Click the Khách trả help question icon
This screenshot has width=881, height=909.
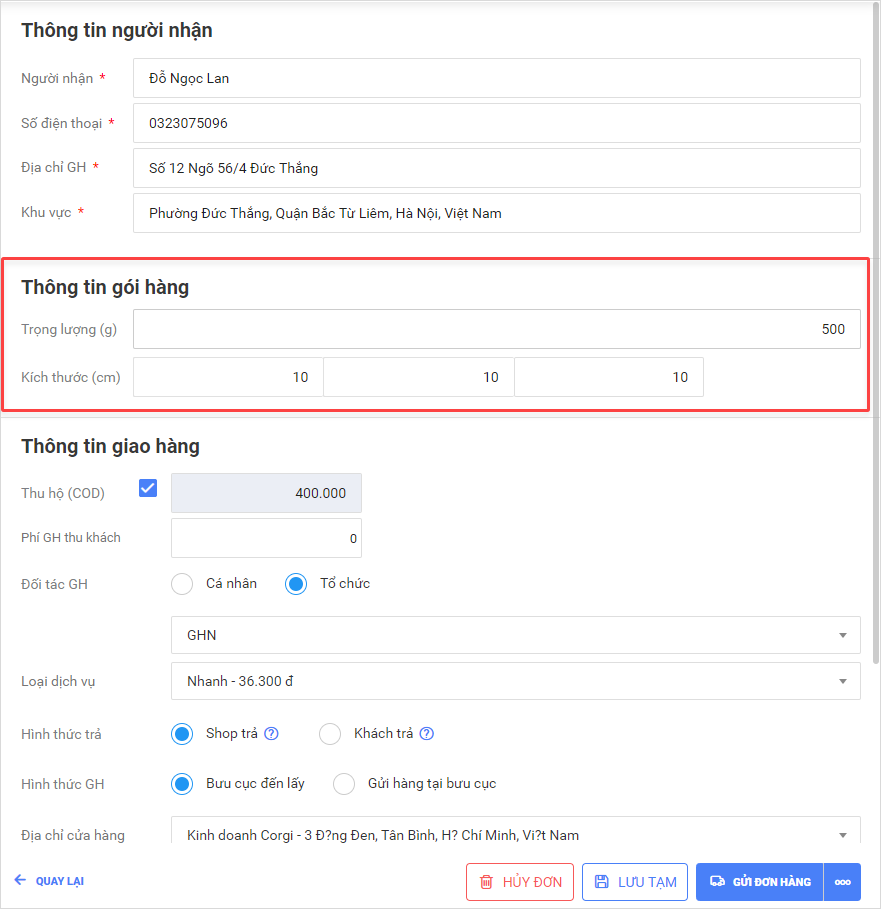[x=427, y=734]
